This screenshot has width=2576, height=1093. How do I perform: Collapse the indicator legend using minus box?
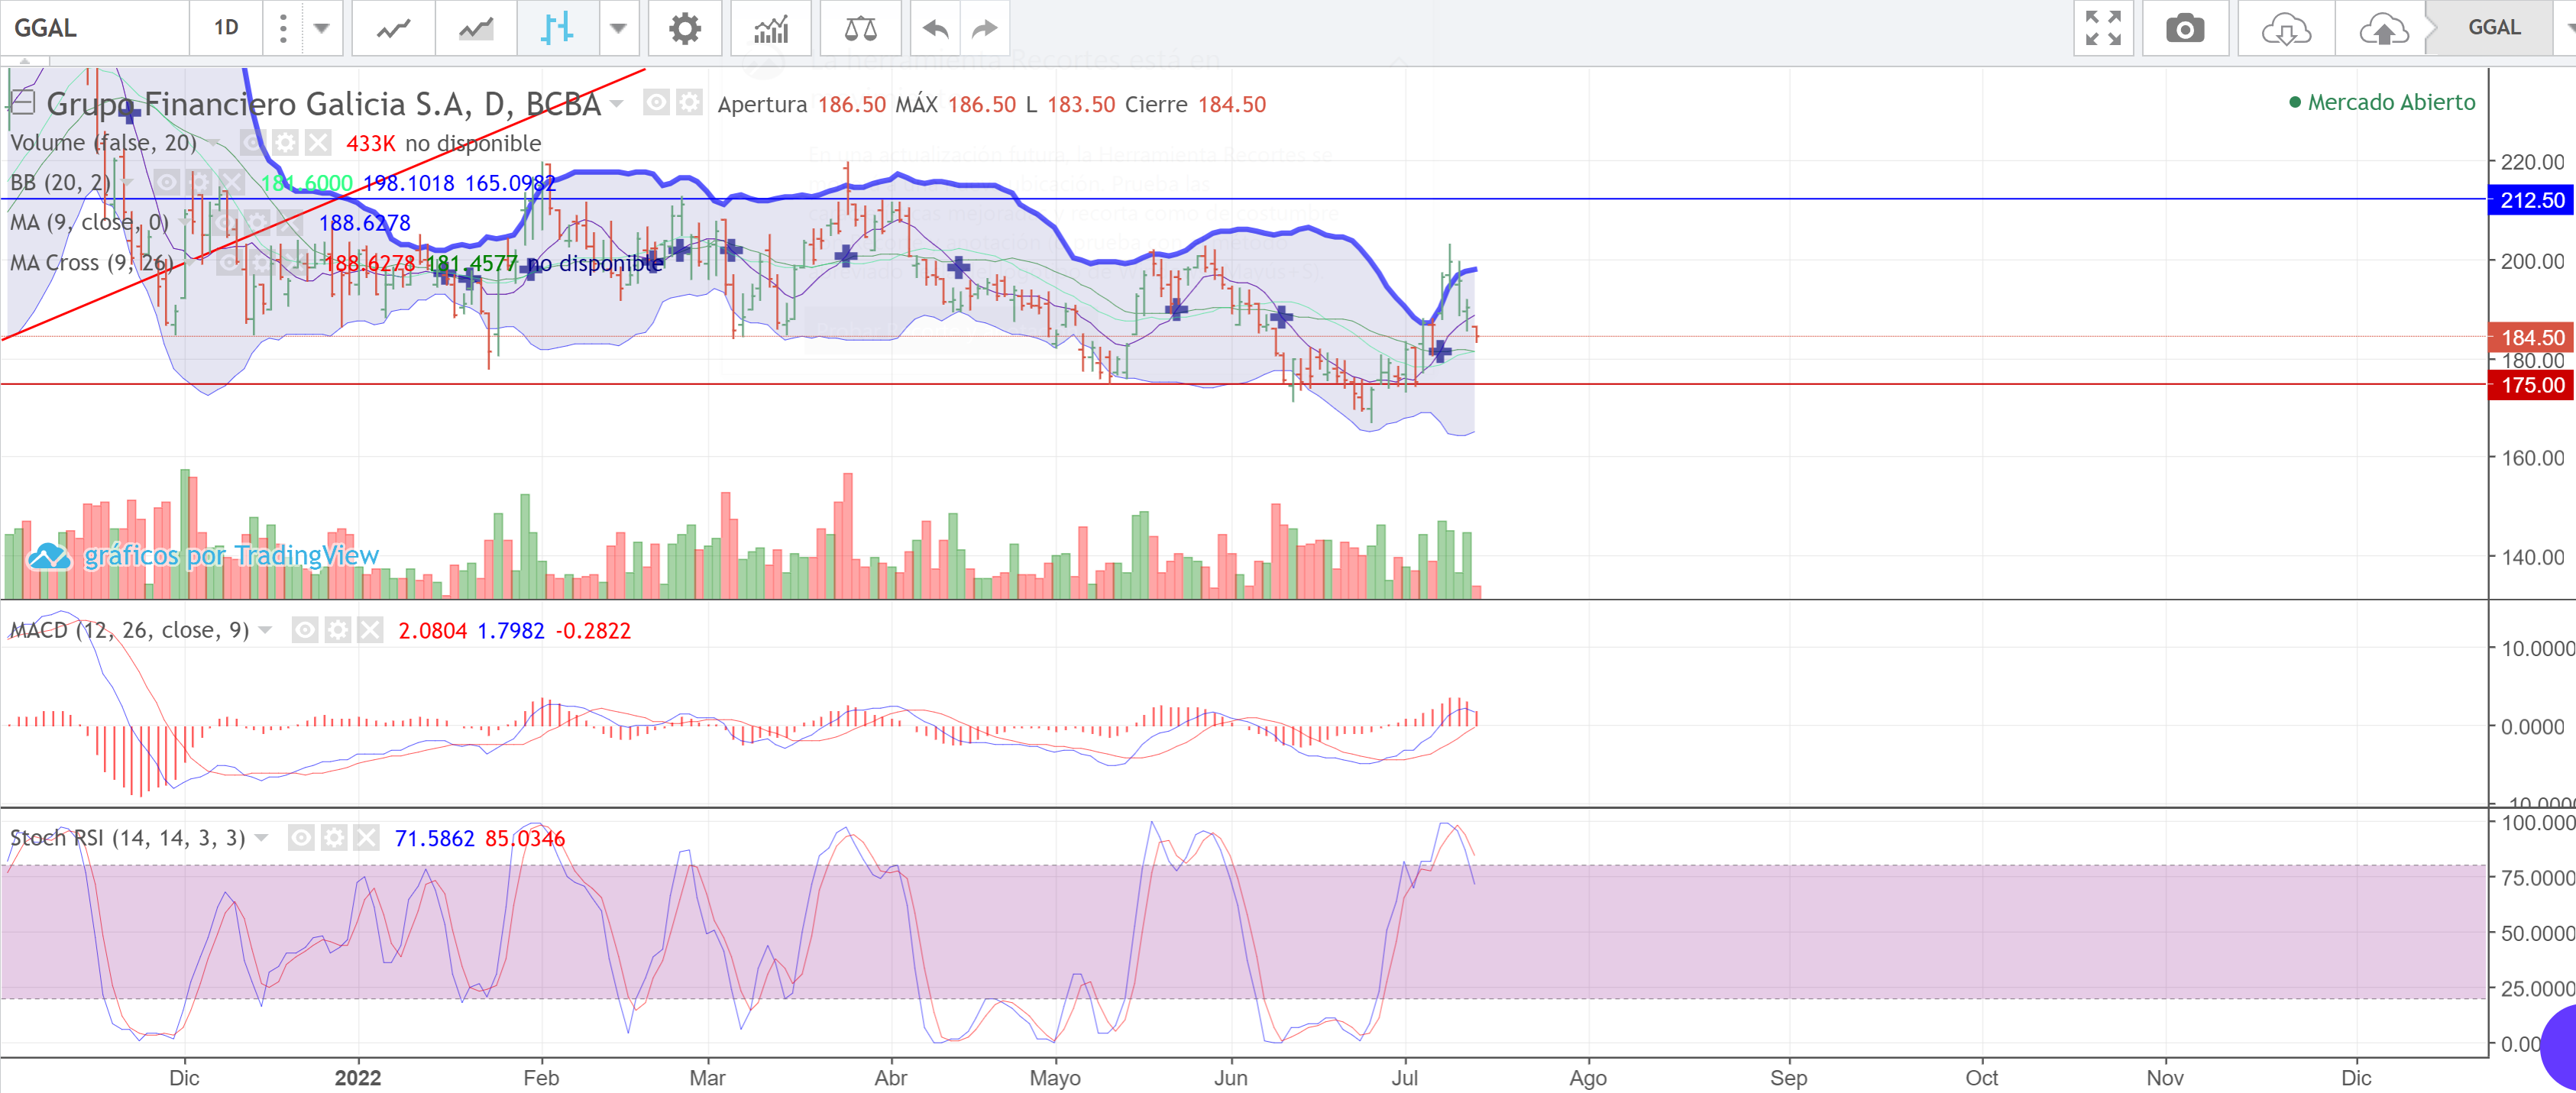pos(22,101)
